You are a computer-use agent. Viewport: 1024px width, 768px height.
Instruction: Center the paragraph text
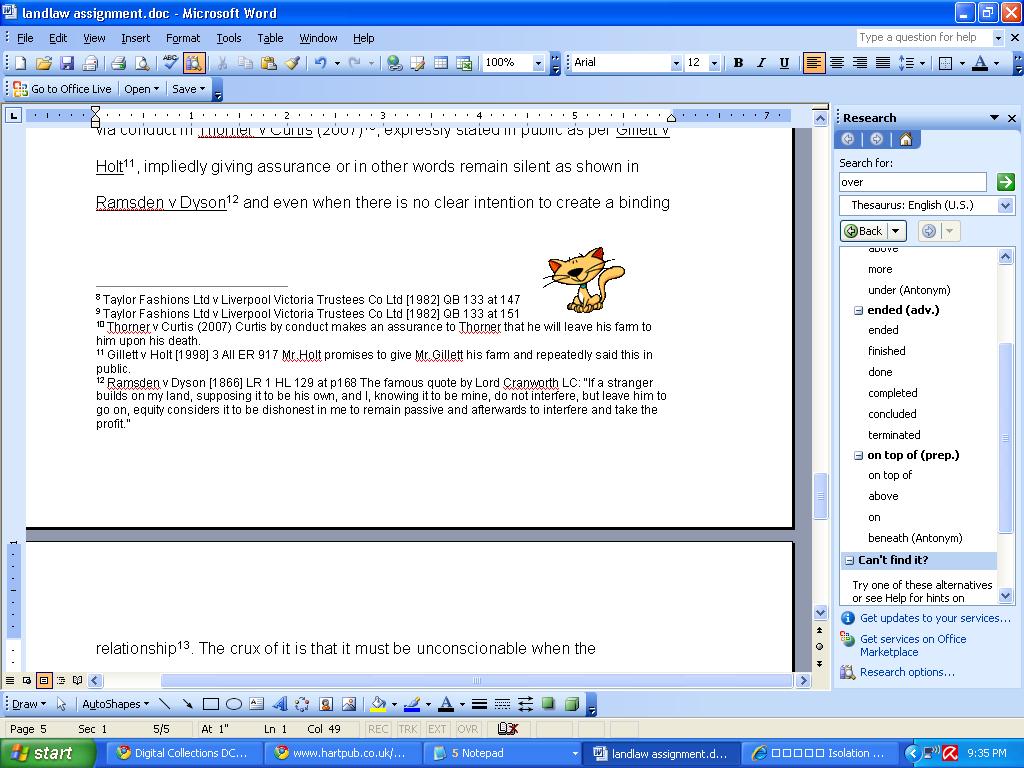(837, 63)
